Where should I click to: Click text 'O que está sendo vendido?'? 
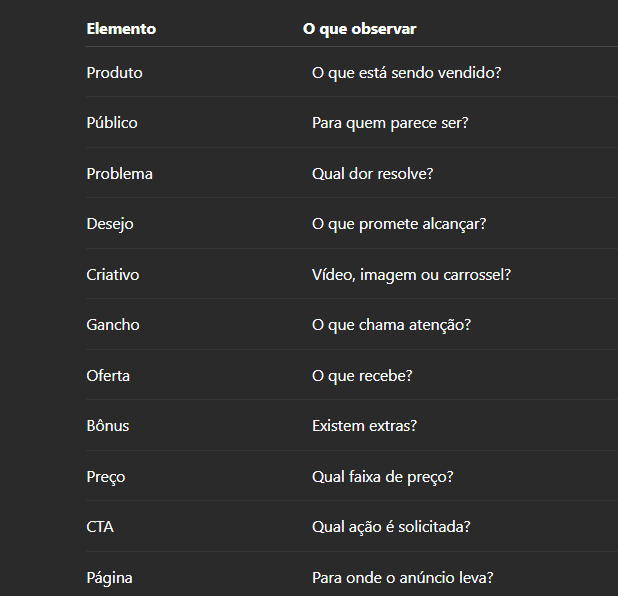click(406, 73)
